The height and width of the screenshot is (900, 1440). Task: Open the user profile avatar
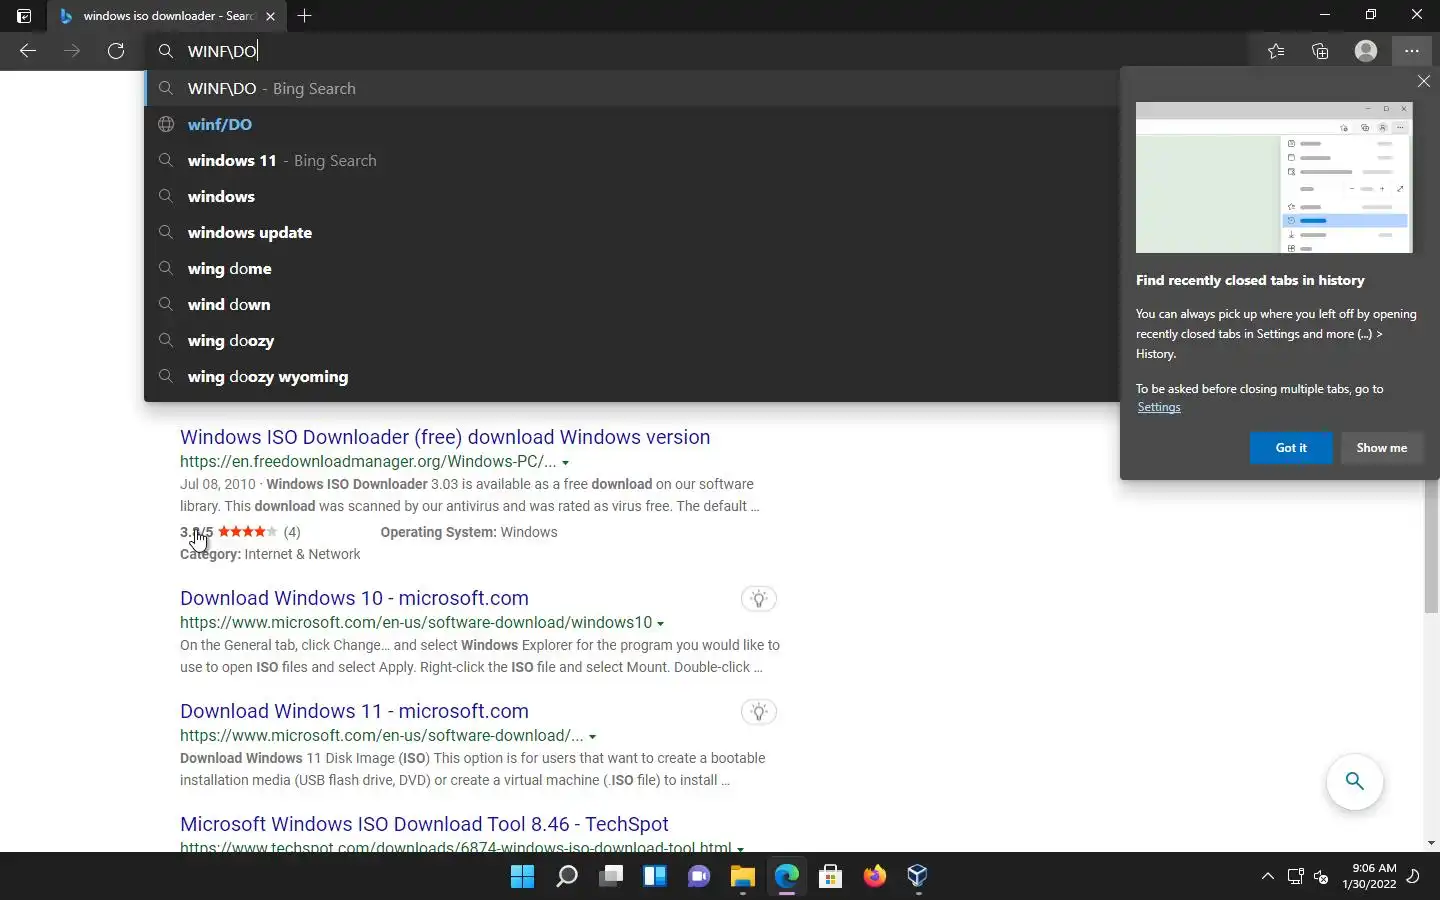(x=1366, y=51)
